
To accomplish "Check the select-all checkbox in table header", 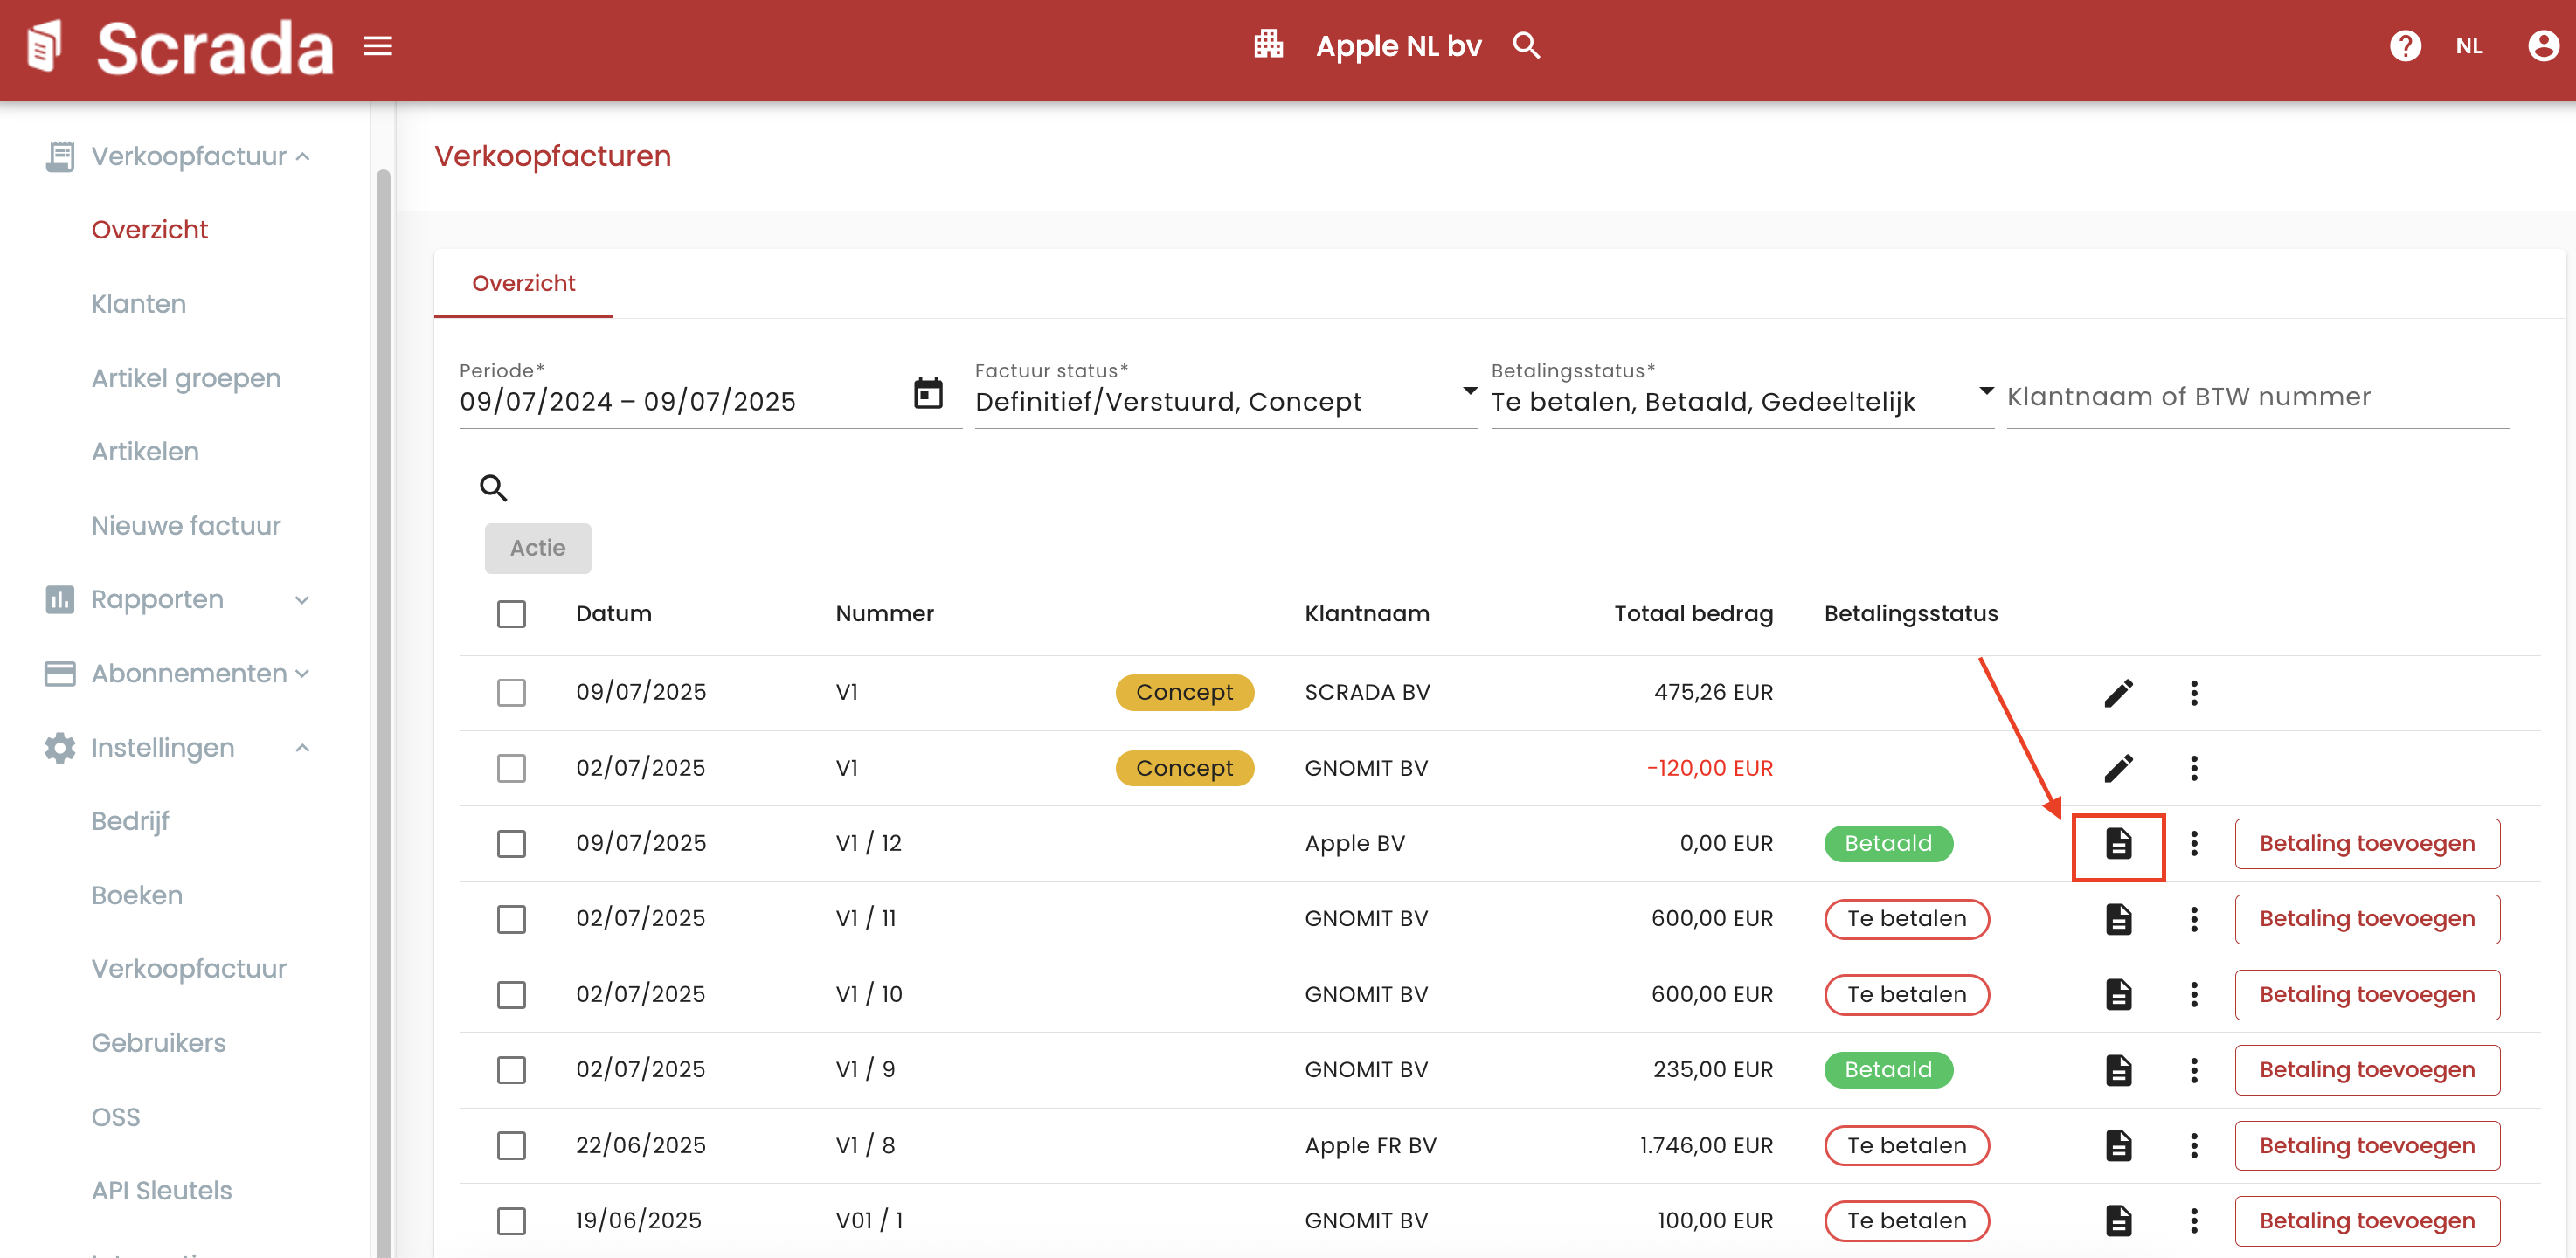I will click(511, 614).
